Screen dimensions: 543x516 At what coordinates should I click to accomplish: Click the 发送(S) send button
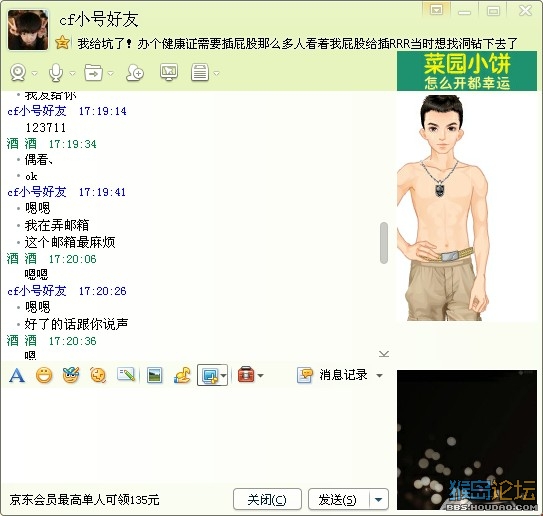pyautogui.click(x=339, y=499)
